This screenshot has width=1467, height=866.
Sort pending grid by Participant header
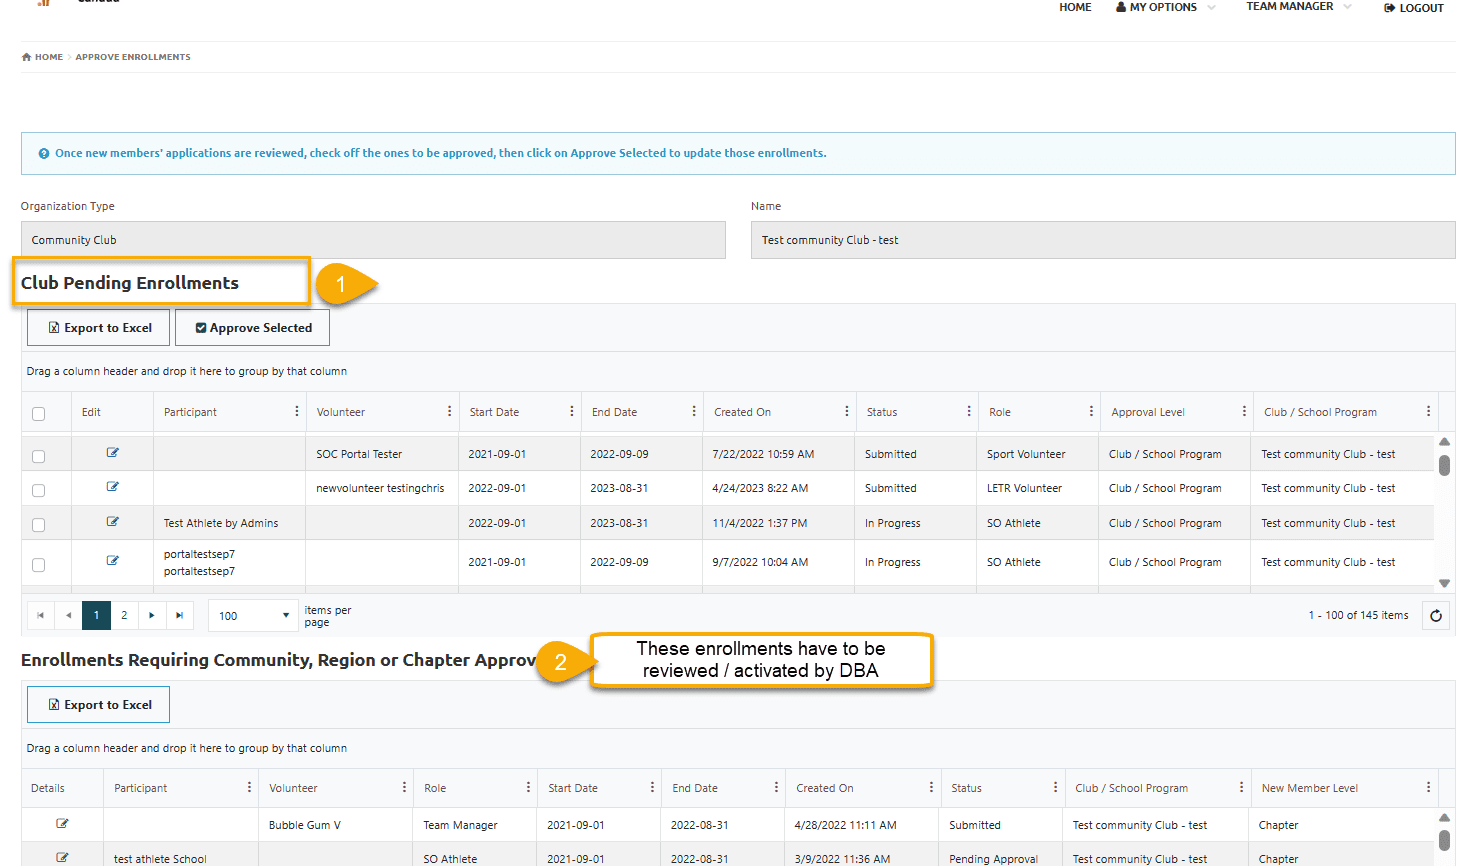[190, 412]
